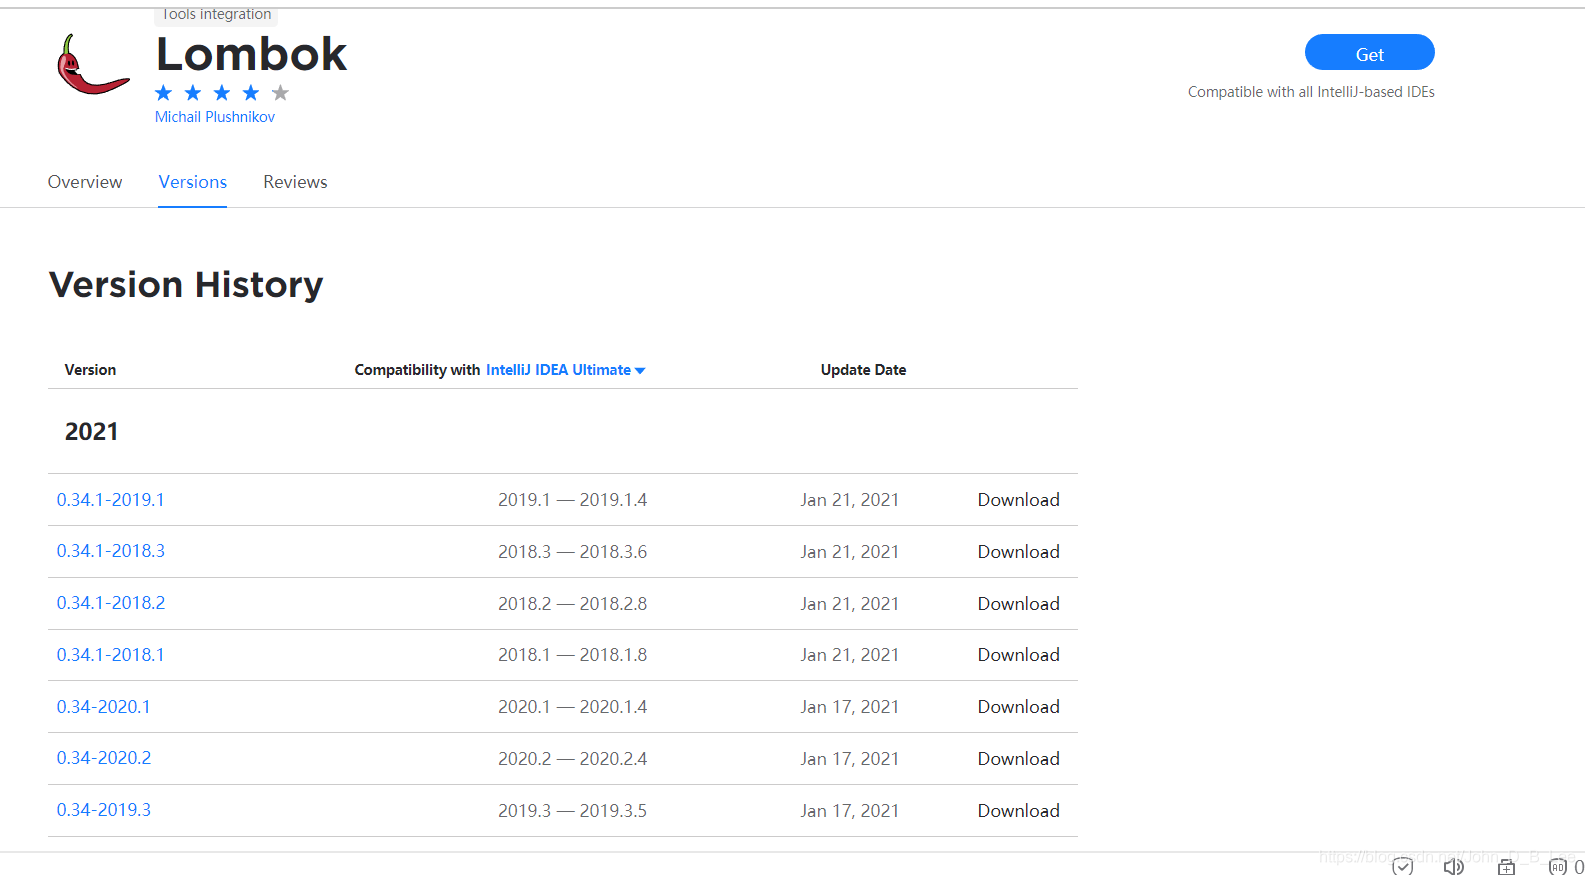1585x875 pixels.
Task: Download version 0.34-2019.3
Action: point(1018,811)
